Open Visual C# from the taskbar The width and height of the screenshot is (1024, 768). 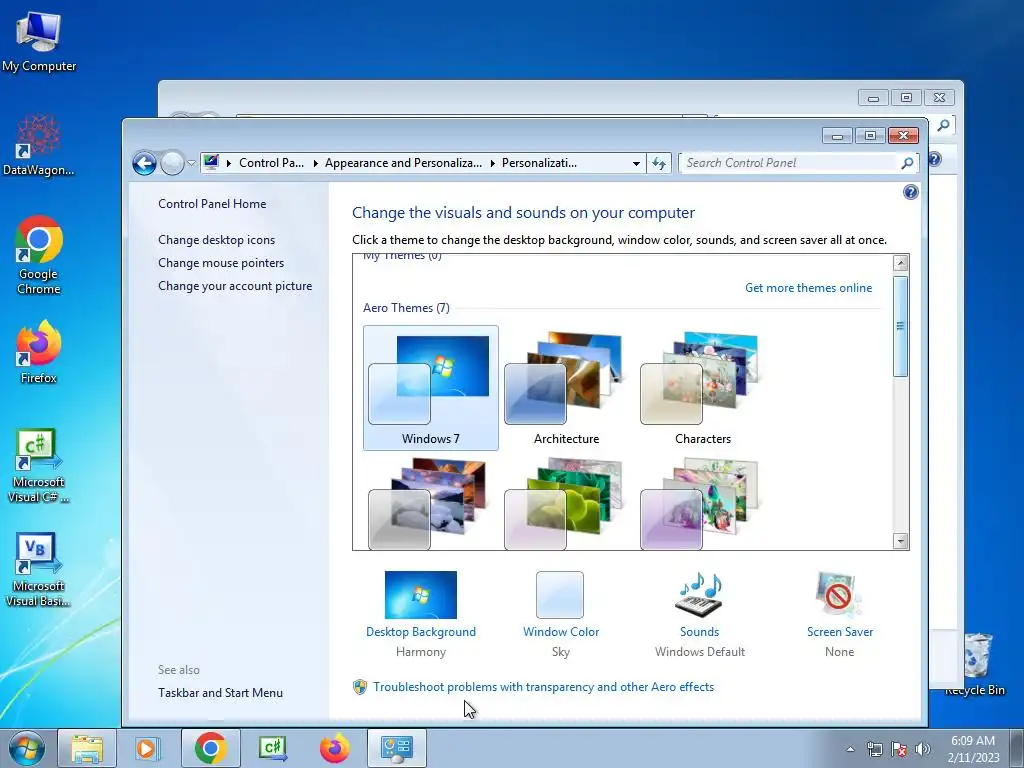pyautogui.click(x=273, y=748)
